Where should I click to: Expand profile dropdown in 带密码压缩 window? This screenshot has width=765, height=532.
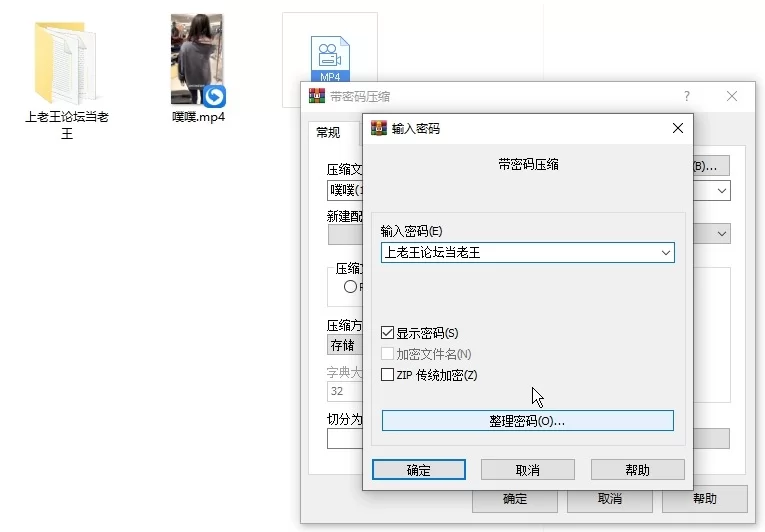coord(721,233)
